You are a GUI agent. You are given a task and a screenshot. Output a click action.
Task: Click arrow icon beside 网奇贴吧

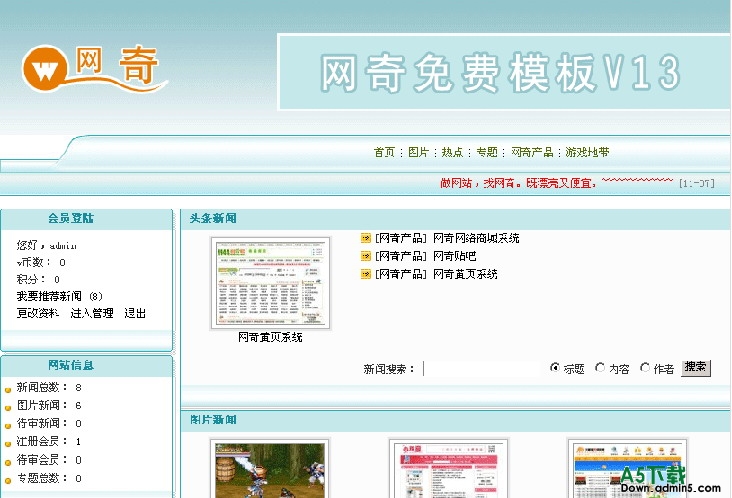(366, 256)
